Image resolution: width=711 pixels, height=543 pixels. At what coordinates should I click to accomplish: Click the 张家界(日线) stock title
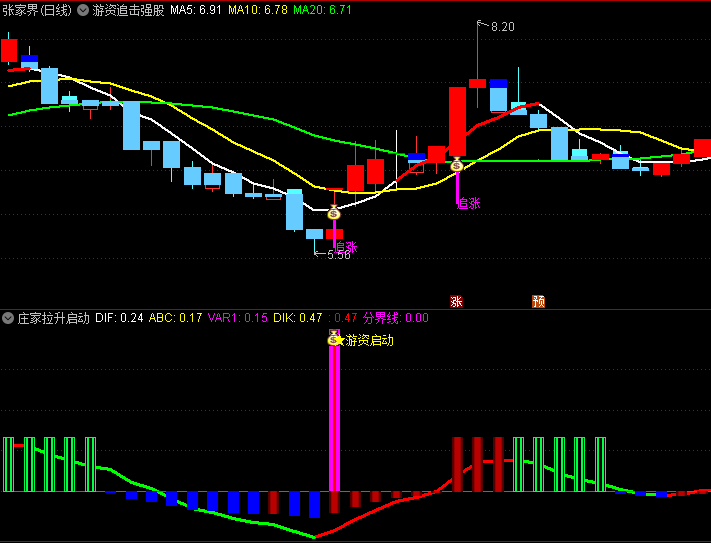(37, 10)
